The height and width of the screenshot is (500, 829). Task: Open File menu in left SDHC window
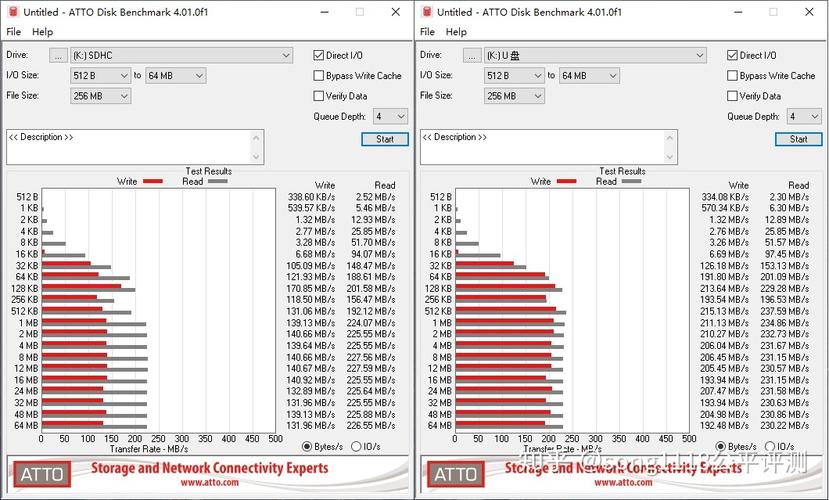pos(14,32)
